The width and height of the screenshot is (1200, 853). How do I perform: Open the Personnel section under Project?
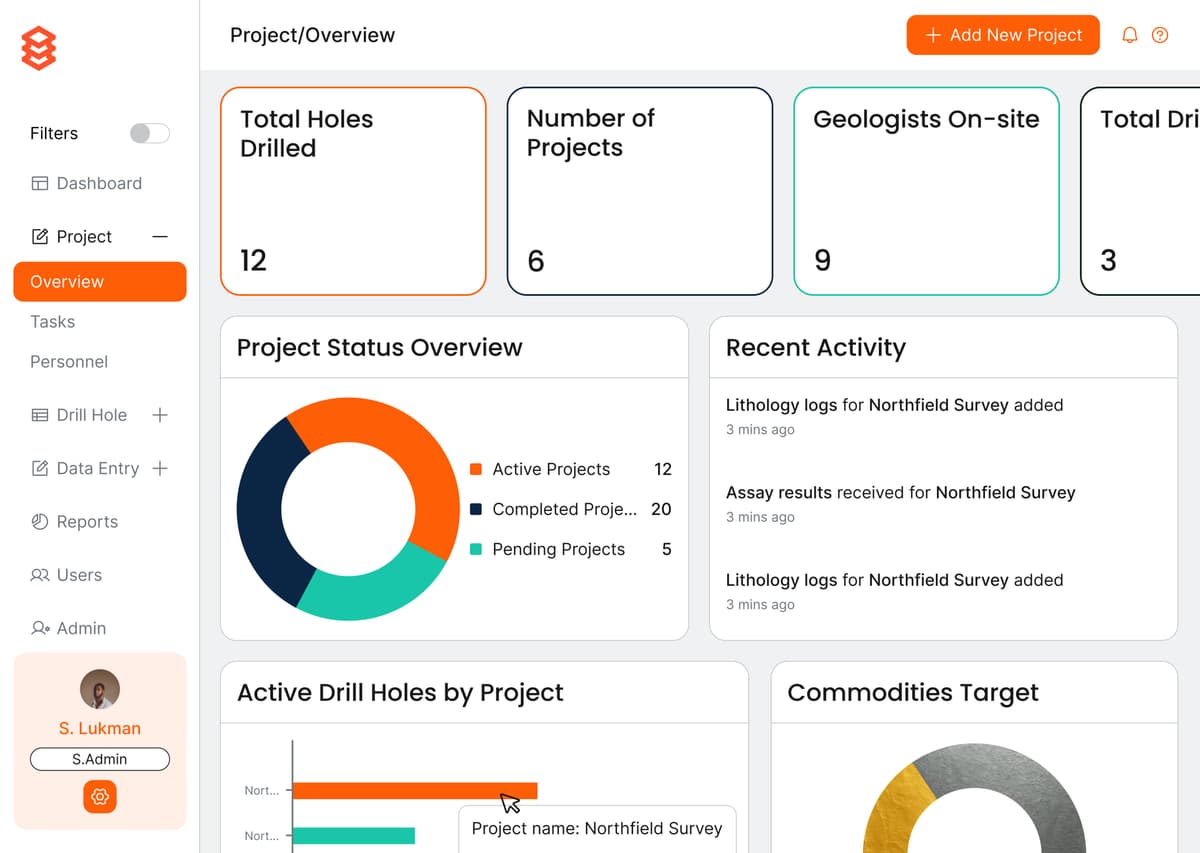69,361
